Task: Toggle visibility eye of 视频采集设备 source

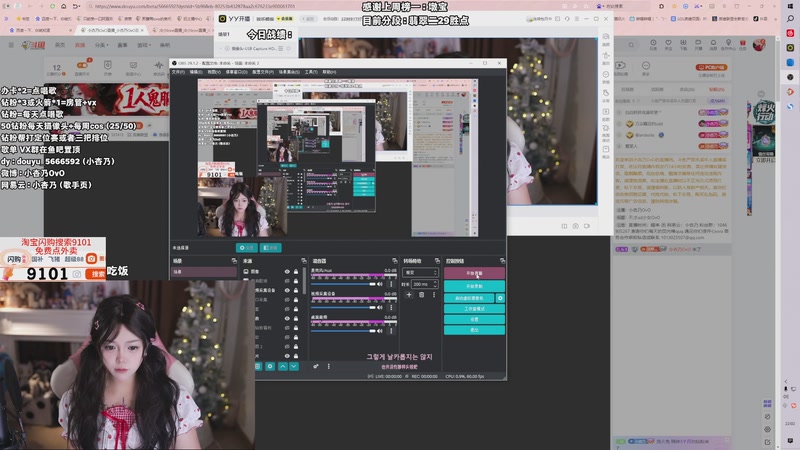Action: (x=287, y=290)
